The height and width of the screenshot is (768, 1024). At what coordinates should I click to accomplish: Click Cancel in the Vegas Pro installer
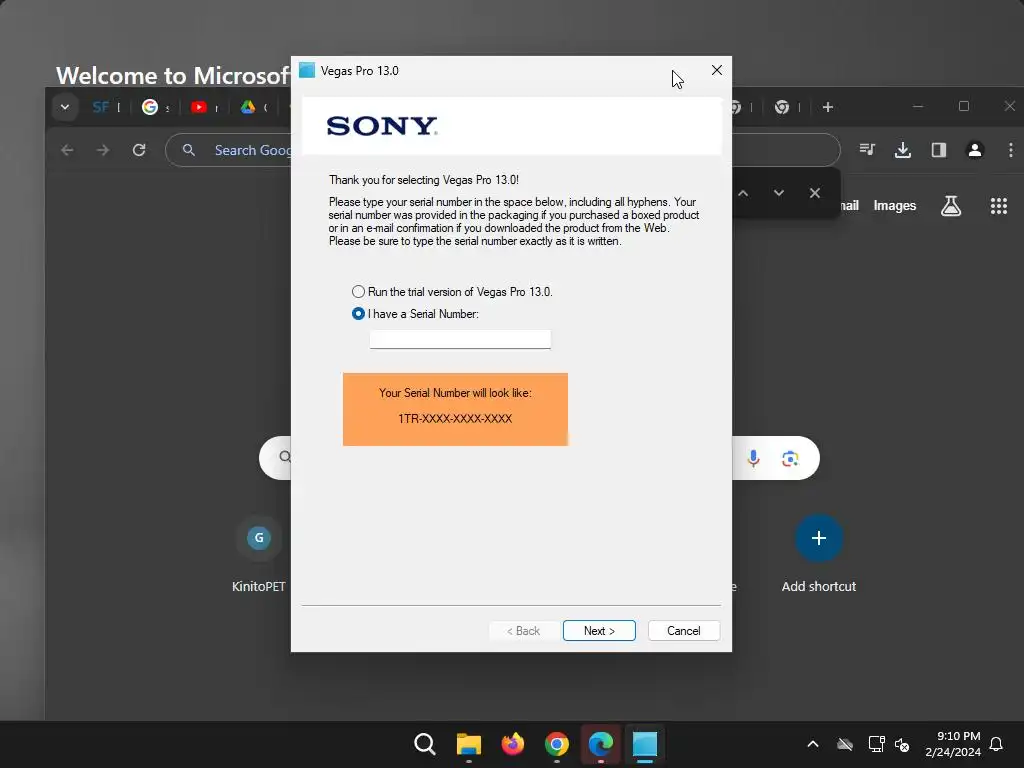[684, 631]
